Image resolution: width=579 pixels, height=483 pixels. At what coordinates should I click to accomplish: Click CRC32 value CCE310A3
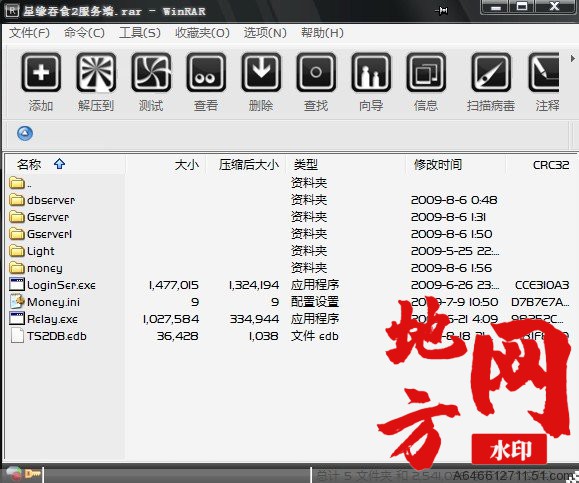pyautogui.click(x=542, y=285)
